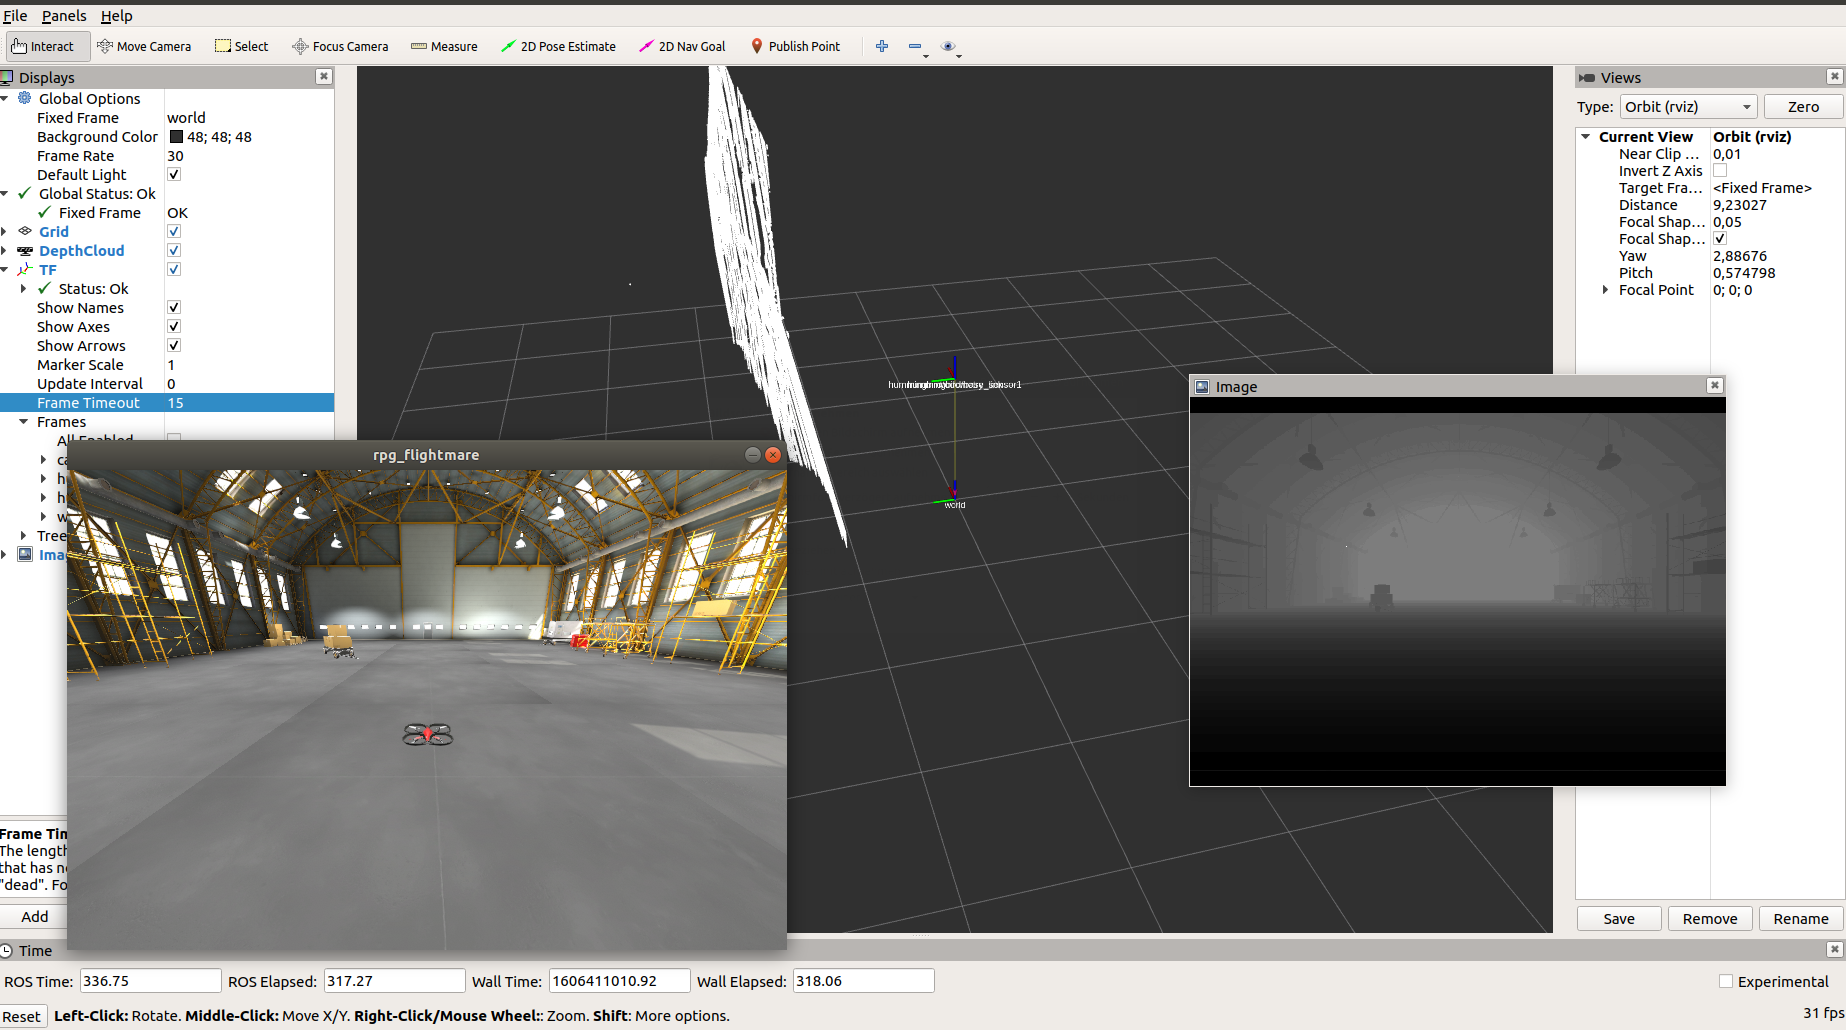Expand the Focal Point property
1846x1030 pixels.
coord(1607,290)
